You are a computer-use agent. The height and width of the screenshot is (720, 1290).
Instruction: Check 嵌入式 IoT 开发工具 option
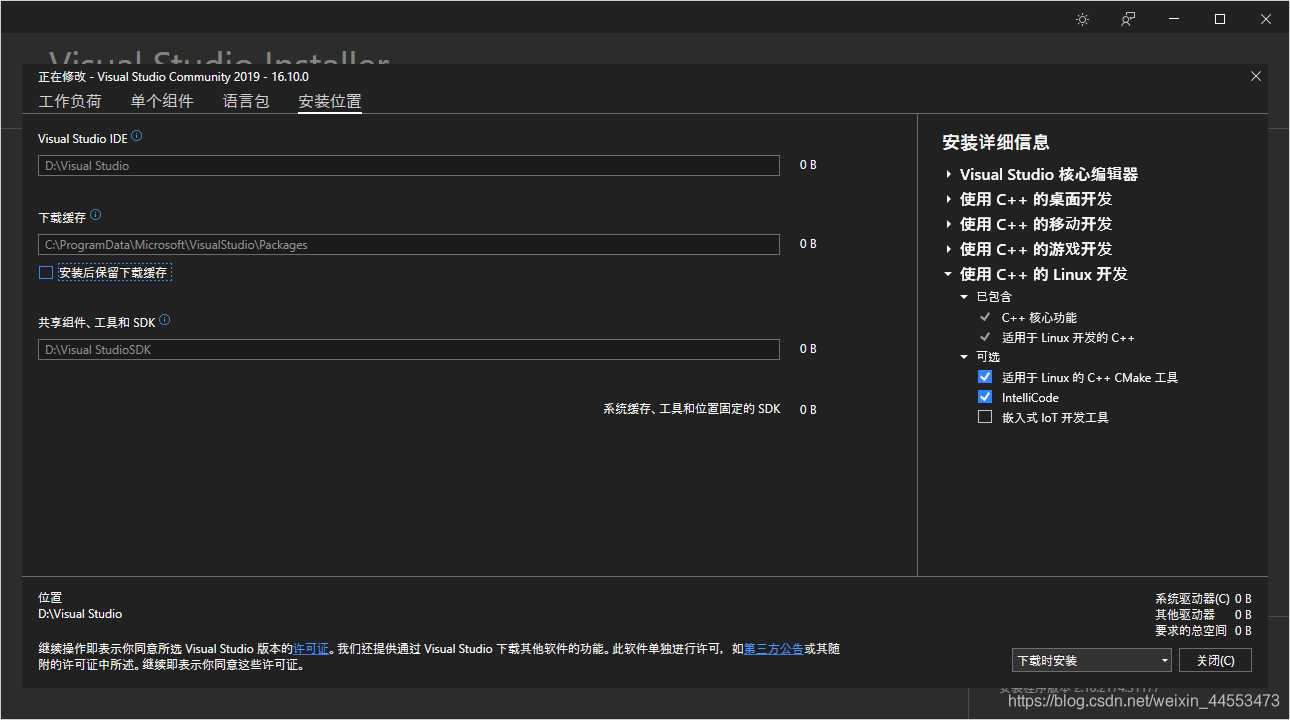coord(985,417)
